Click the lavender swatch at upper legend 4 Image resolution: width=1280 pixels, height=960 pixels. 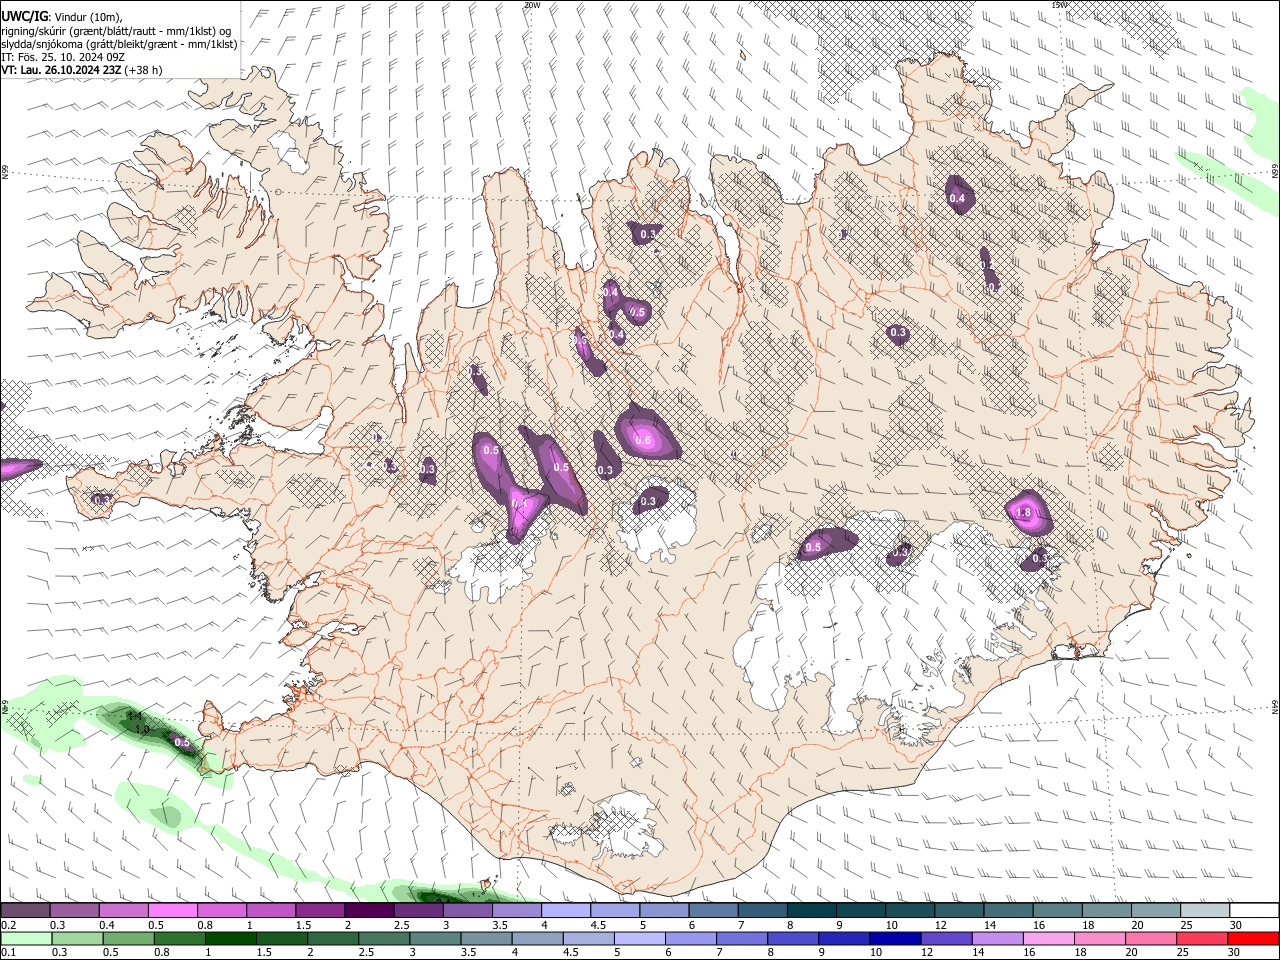tap(565, 911)
